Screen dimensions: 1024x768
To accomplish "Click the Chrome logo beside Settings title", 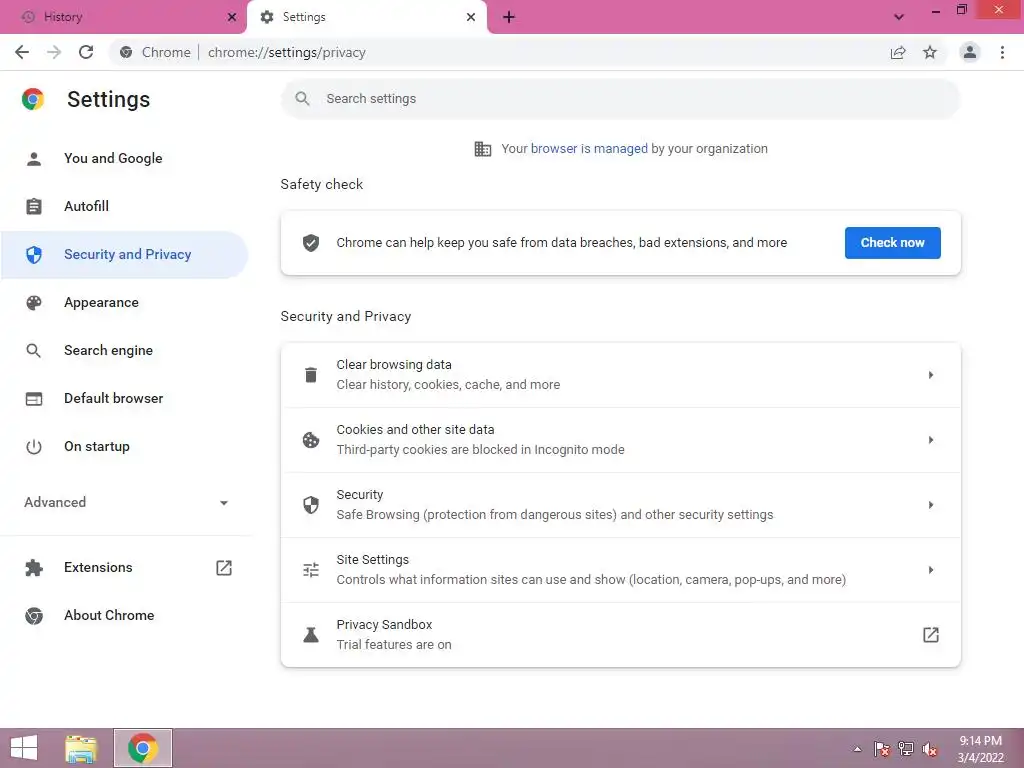I will (33, 99).
